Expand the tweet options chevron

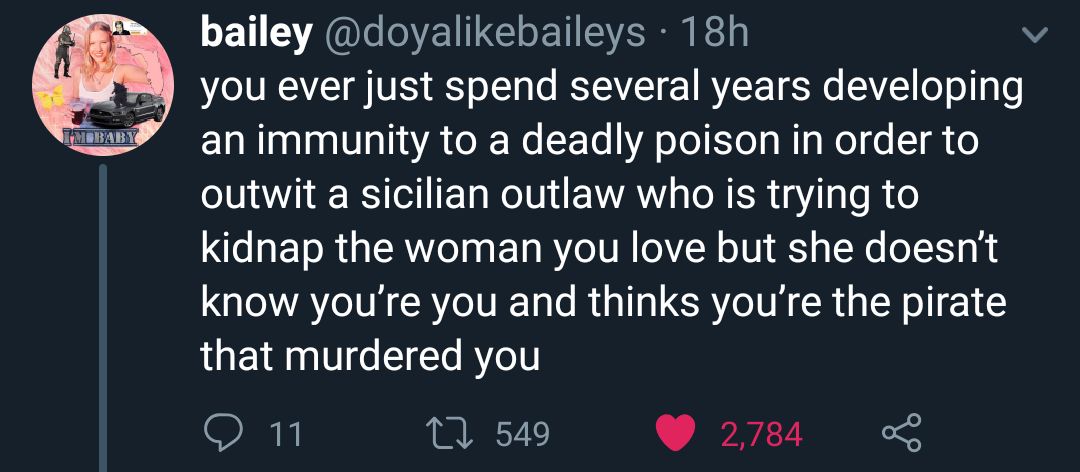(x=1036, y=36)
